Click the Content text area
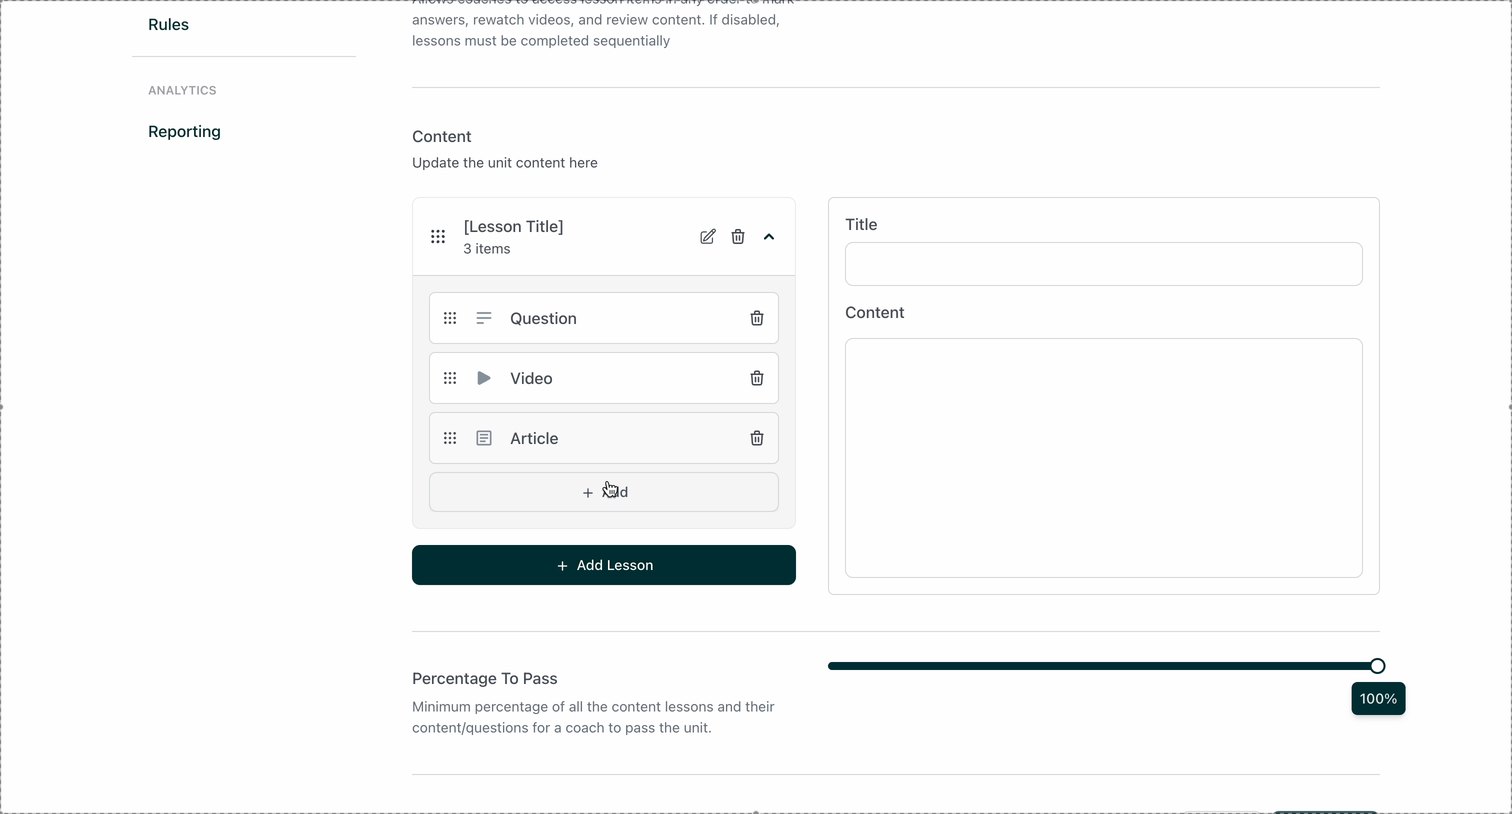 [x=1104, y=458]
